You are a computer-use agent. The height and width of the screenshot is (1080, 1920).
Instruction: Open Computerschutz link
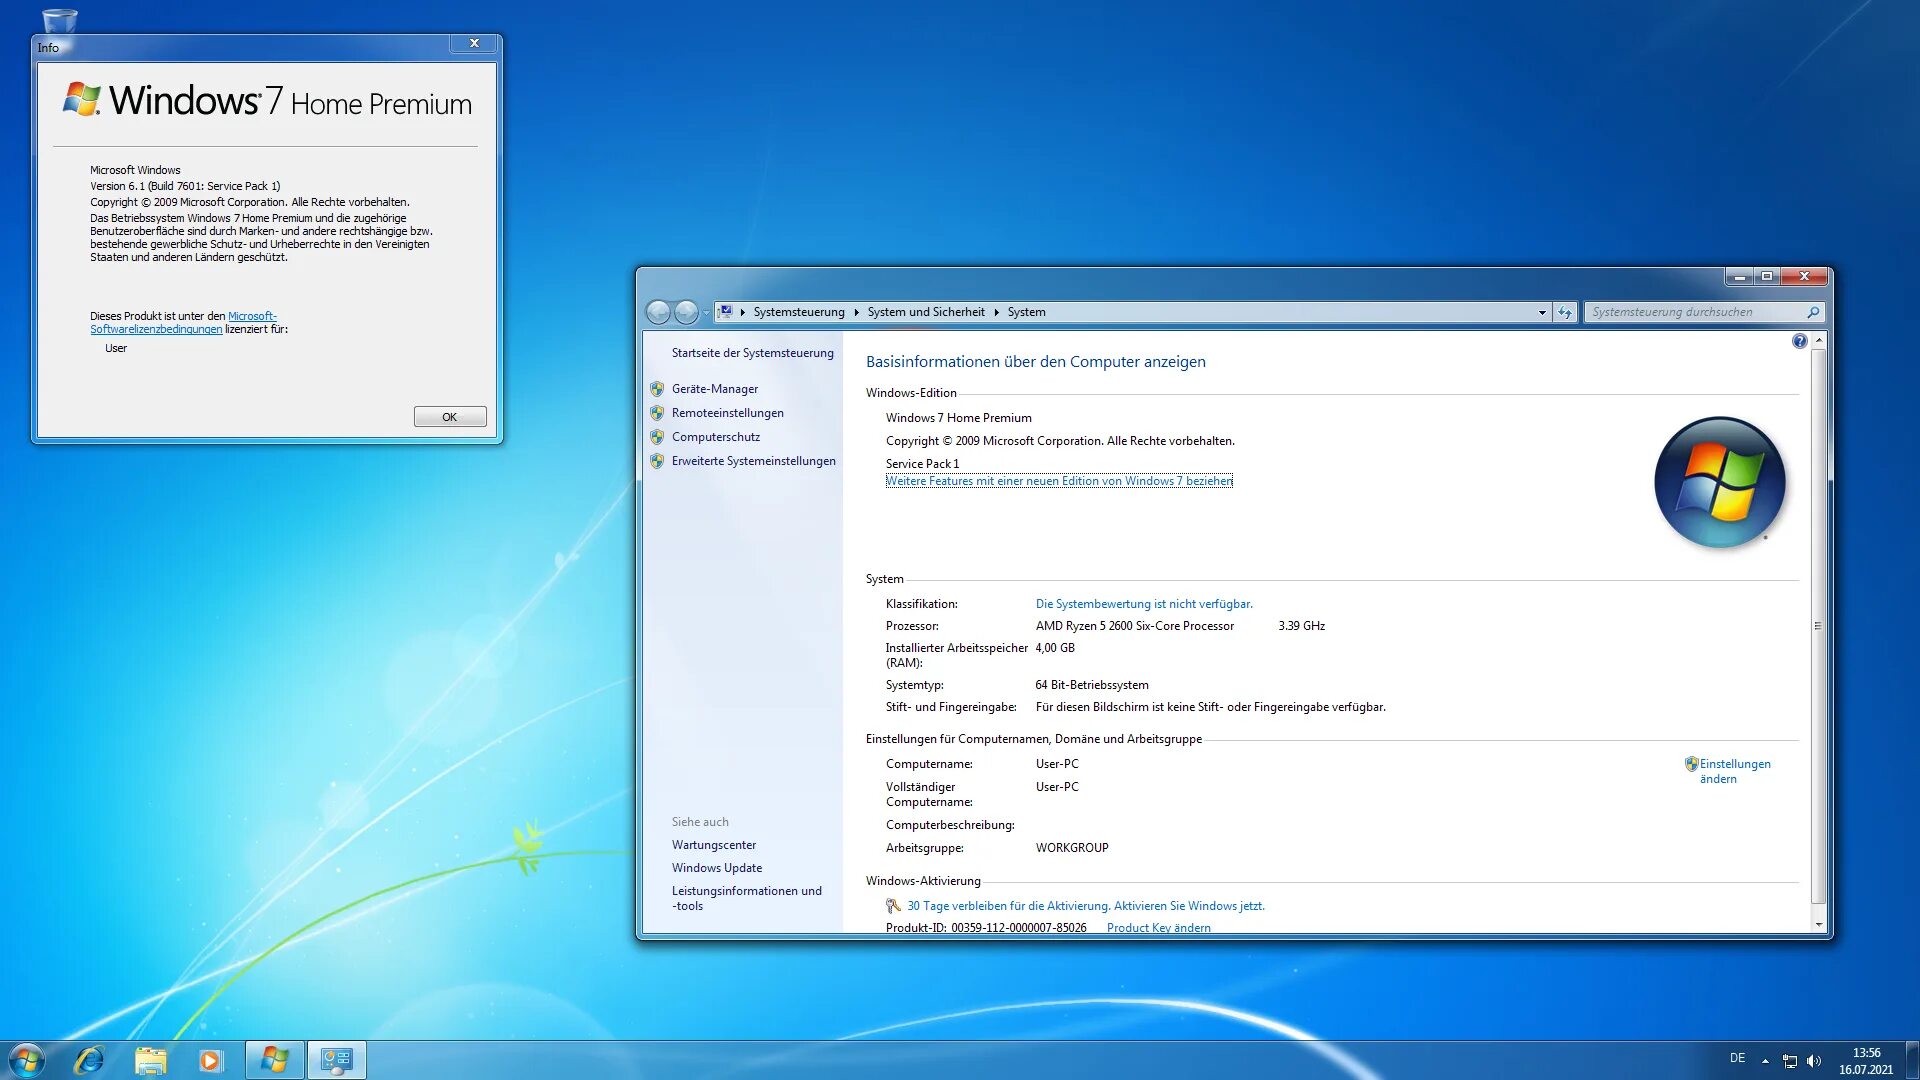[716, 437]
